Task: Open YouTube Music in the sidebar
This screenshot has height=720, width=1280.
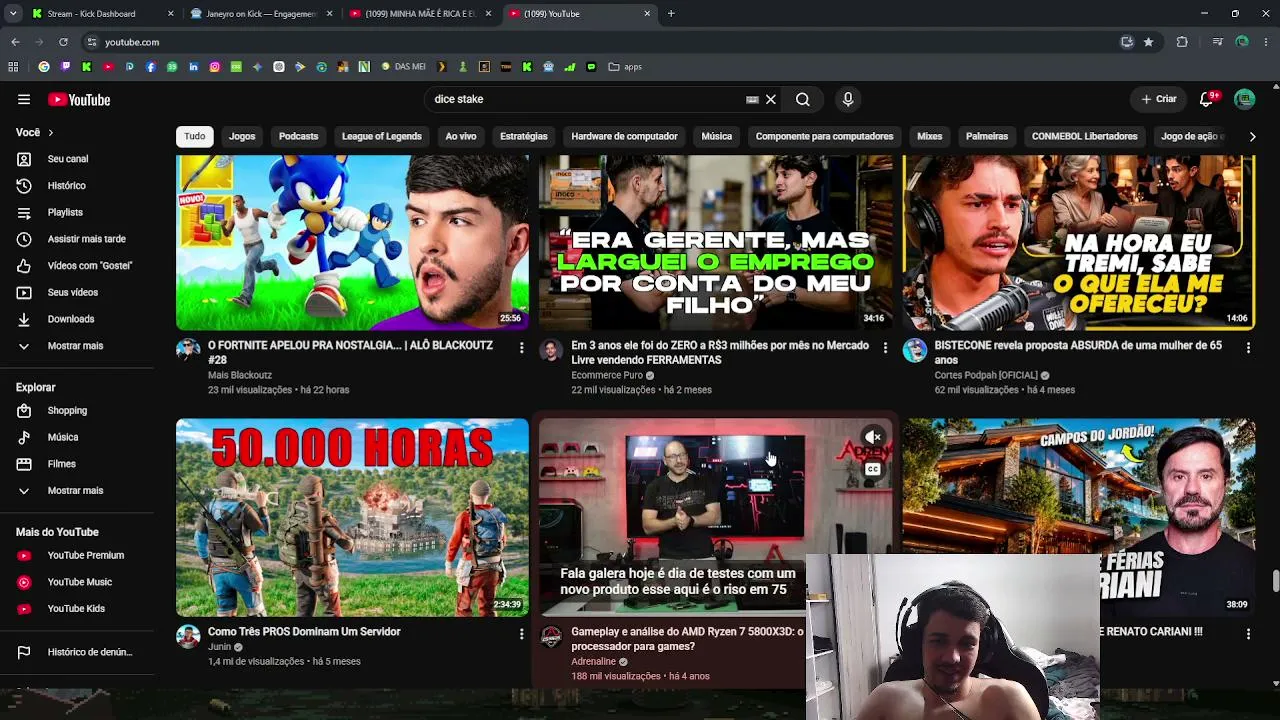Action: click(x=78, y=582)
